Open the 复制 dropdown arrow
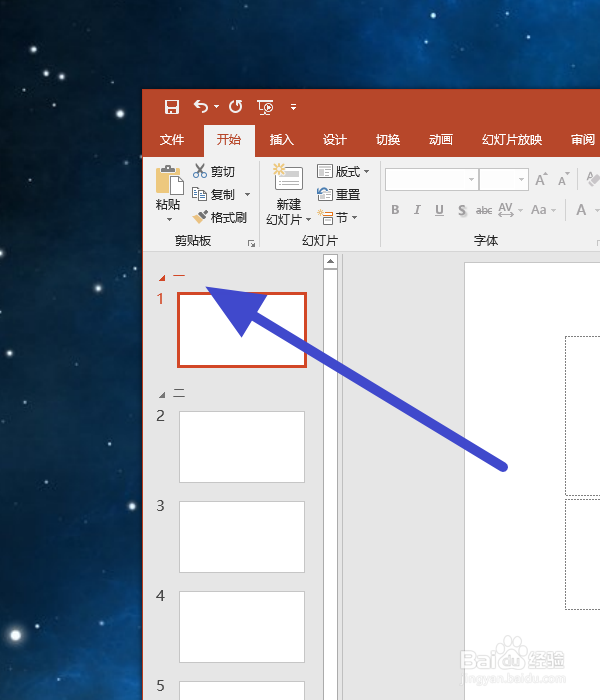Image resolution: width=600 pixels, height=700 pixels. [247, 195]
